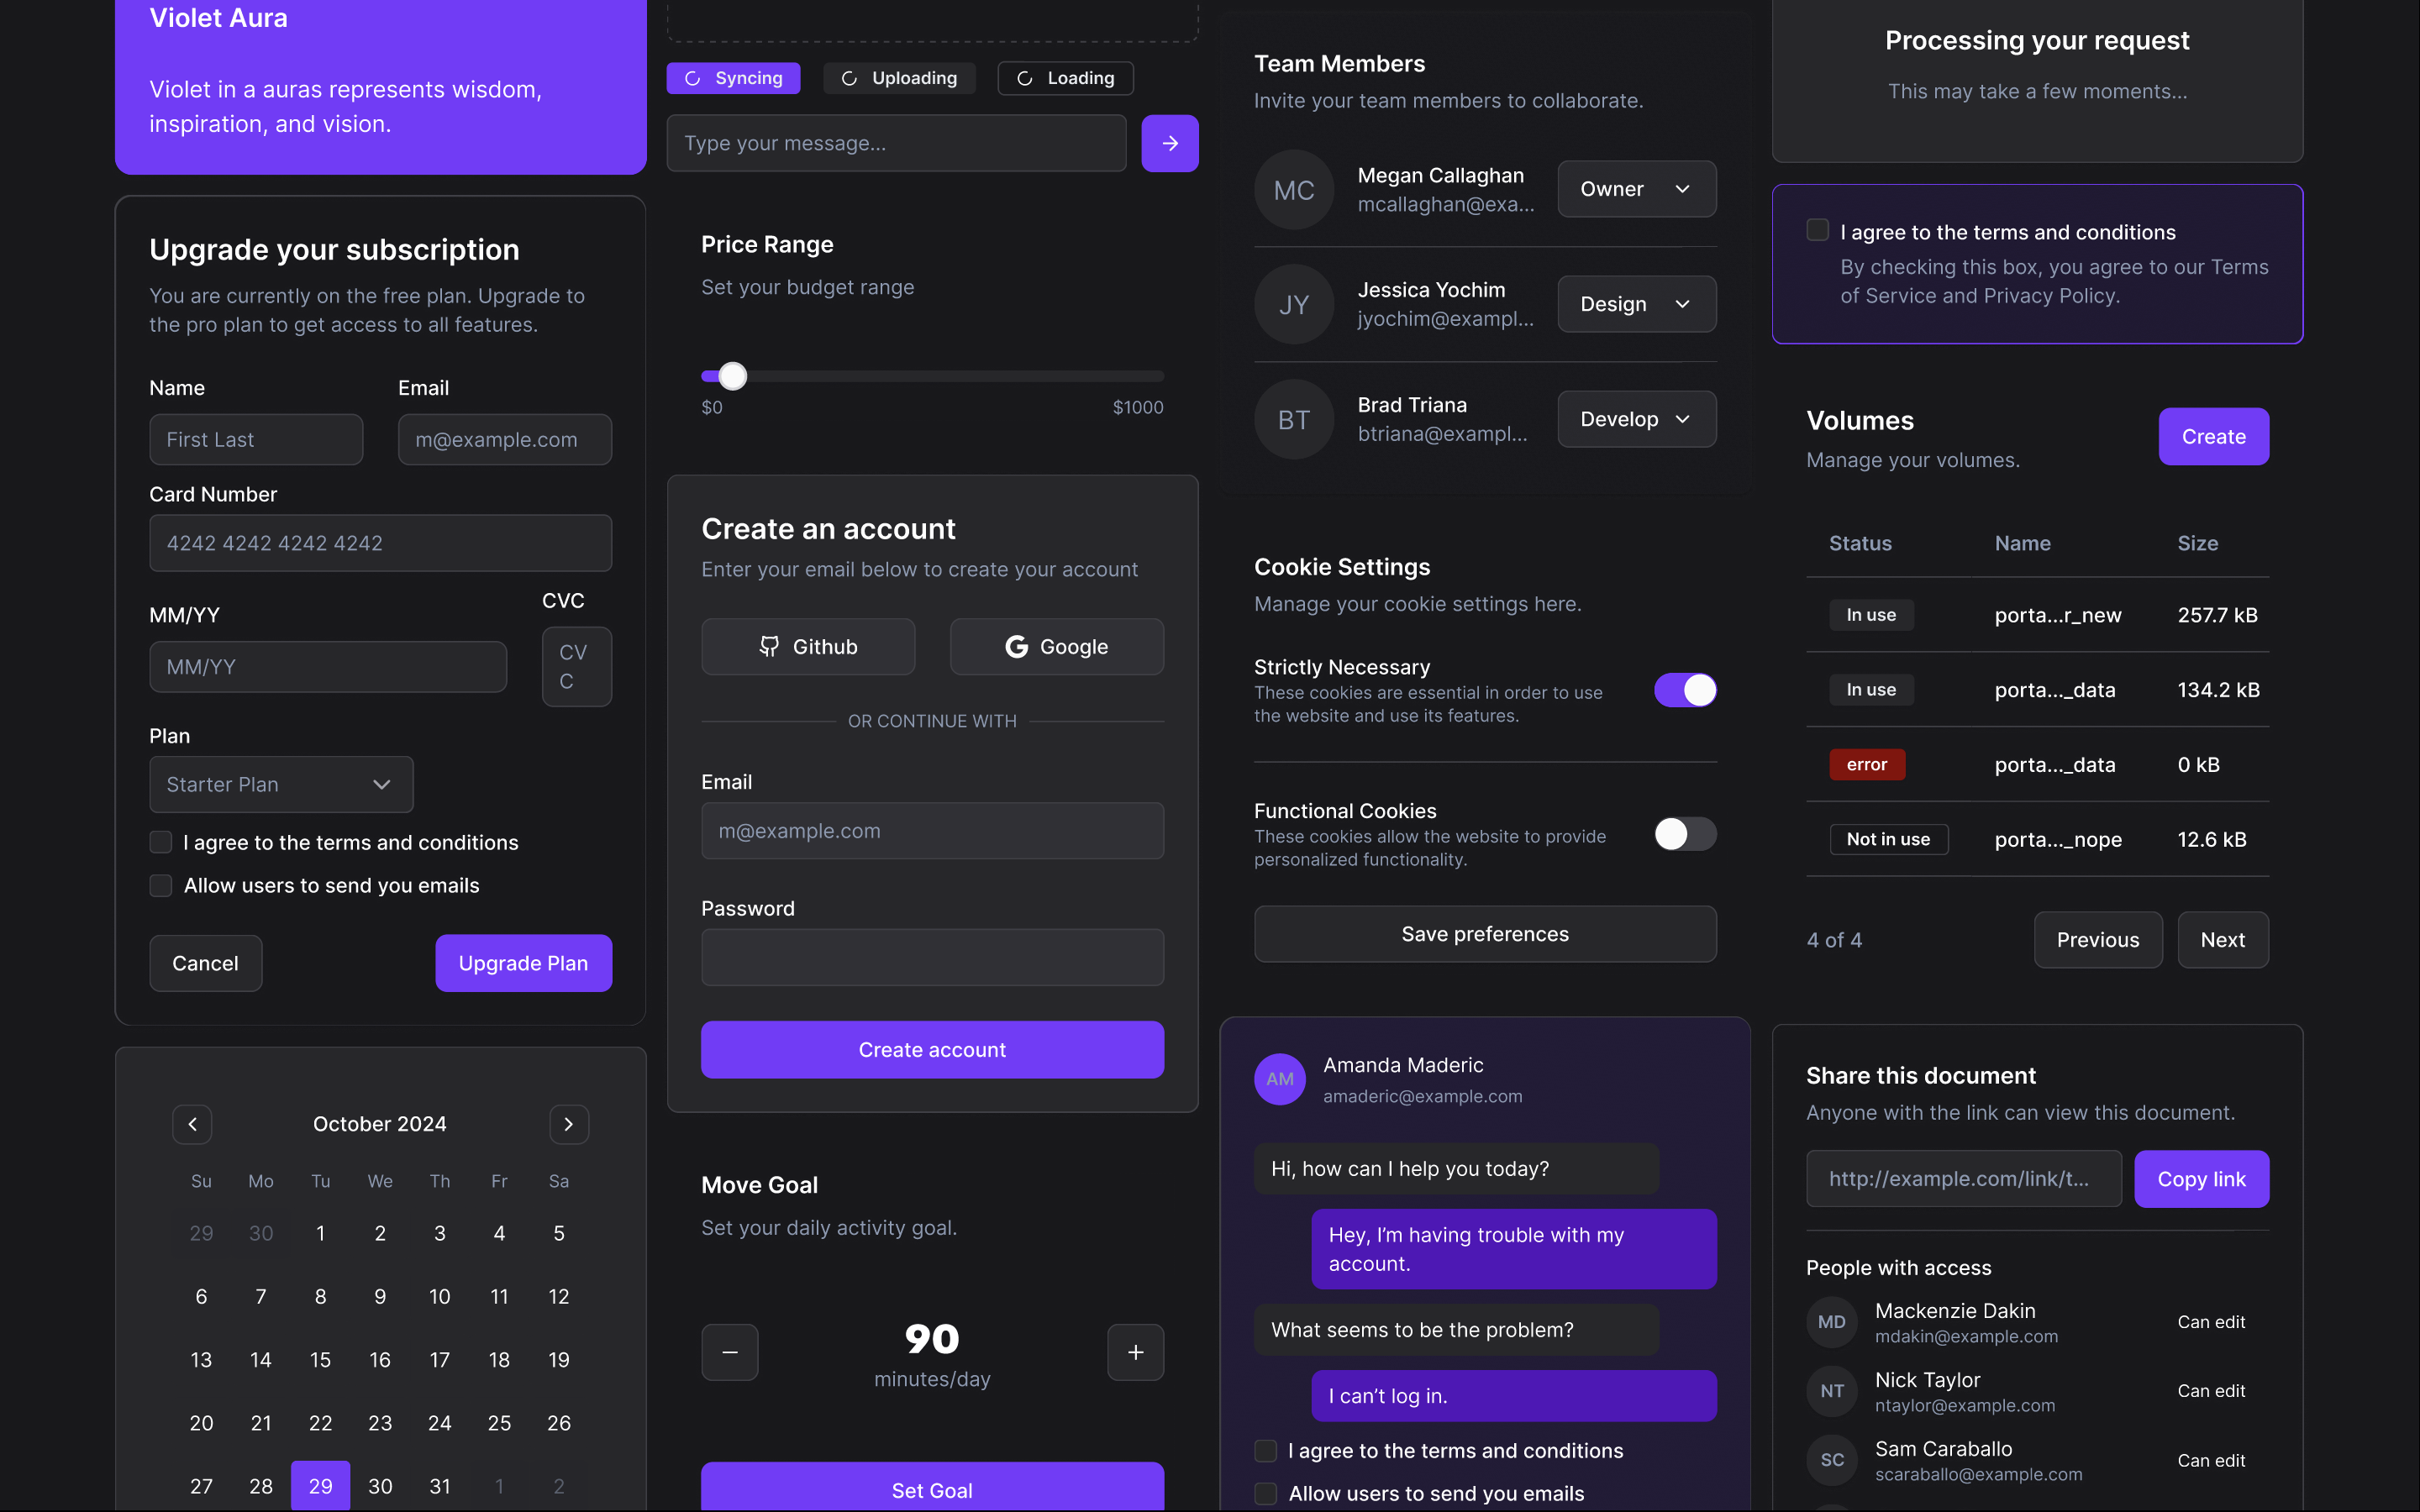
Task: Click the send message arrow button
Action: (1169, 143)
